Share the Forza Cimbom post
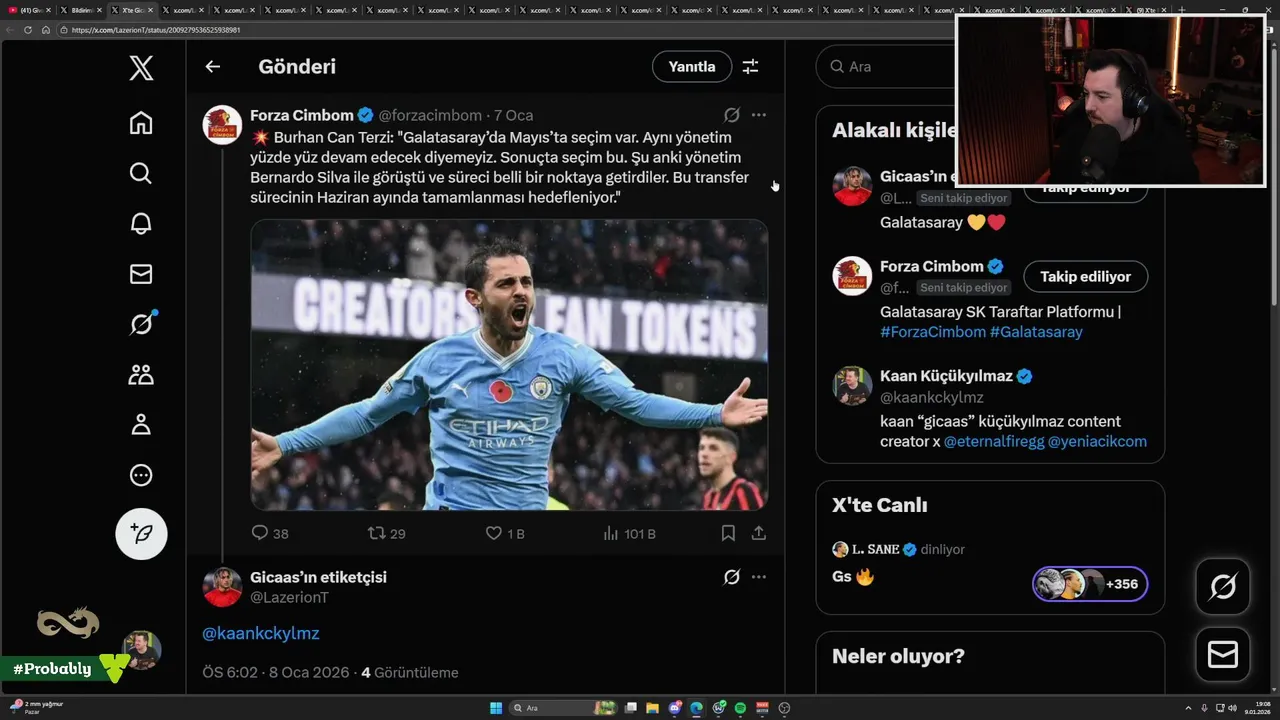 pyautogui.click(x=759, y=533)
